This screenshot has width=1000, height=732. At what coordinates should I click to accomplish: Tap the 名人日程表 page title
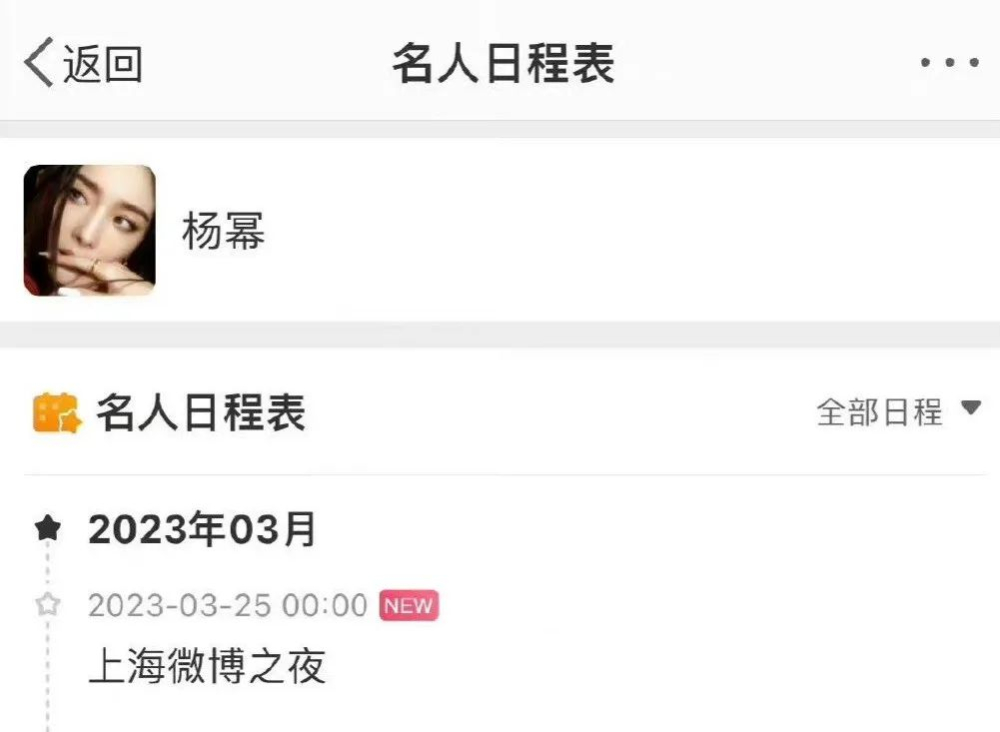503,63
